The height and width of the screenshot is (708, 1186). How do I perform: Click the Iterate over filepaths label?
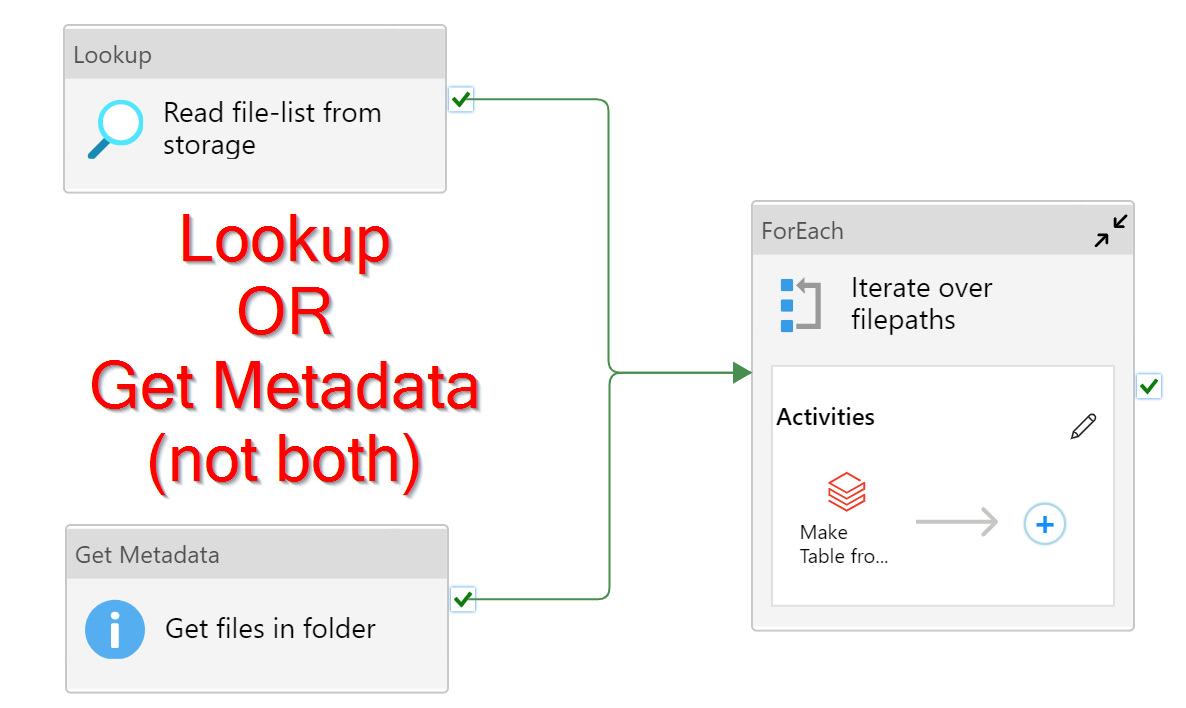pos(920,303)
